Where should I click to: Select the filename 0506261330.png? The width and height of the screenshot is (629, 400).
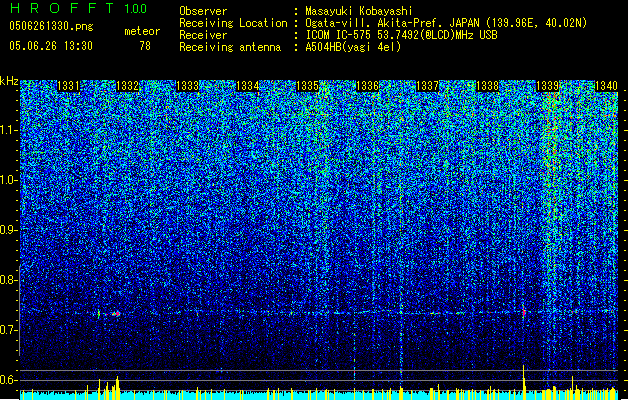(x=51, y=26)
